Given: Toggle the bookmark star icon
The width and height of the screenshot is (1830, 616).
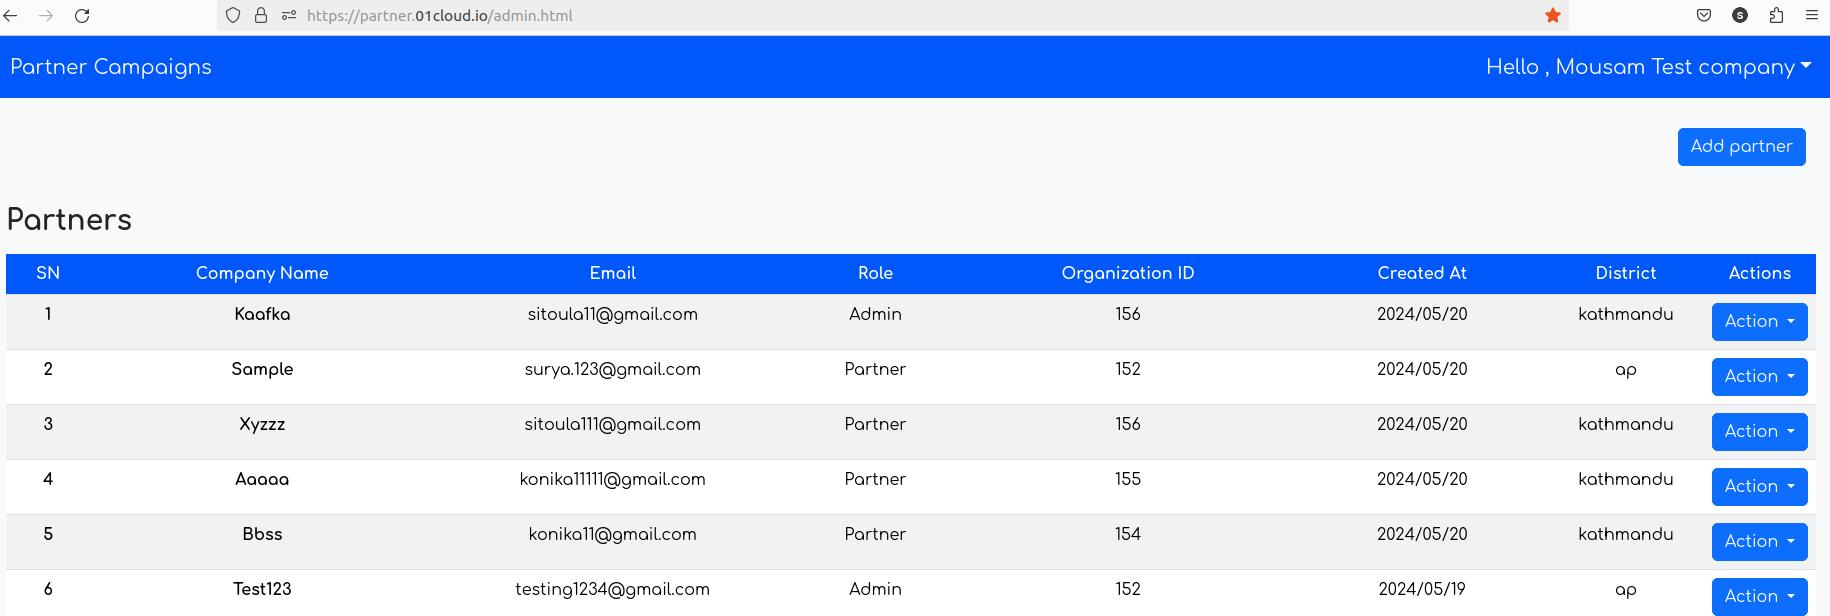Looking at the screenshot, I should coord(1552,15).
